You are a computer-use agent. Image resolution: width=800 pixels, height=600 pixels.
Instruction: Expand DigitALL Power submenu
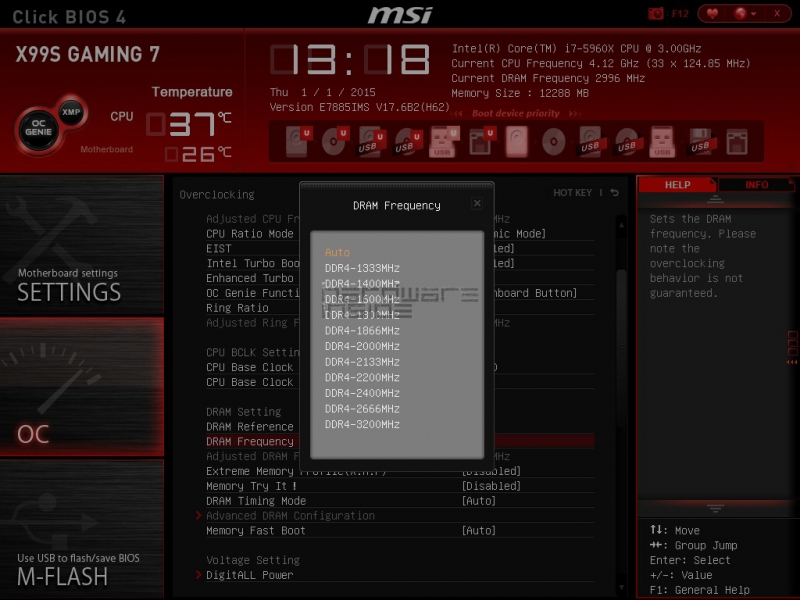pyautogui.click(x=249, y=575)
